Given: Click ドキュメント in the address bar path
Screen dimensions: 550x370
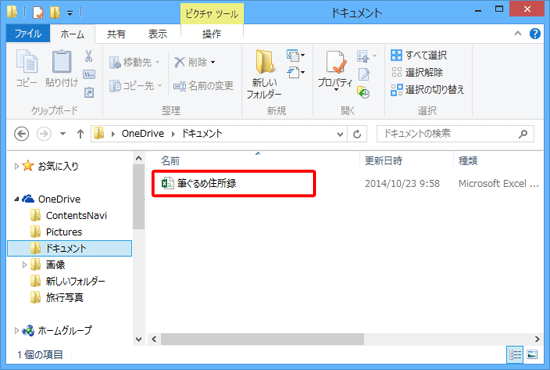Looking at the screenshot, I should pos(202,134).
